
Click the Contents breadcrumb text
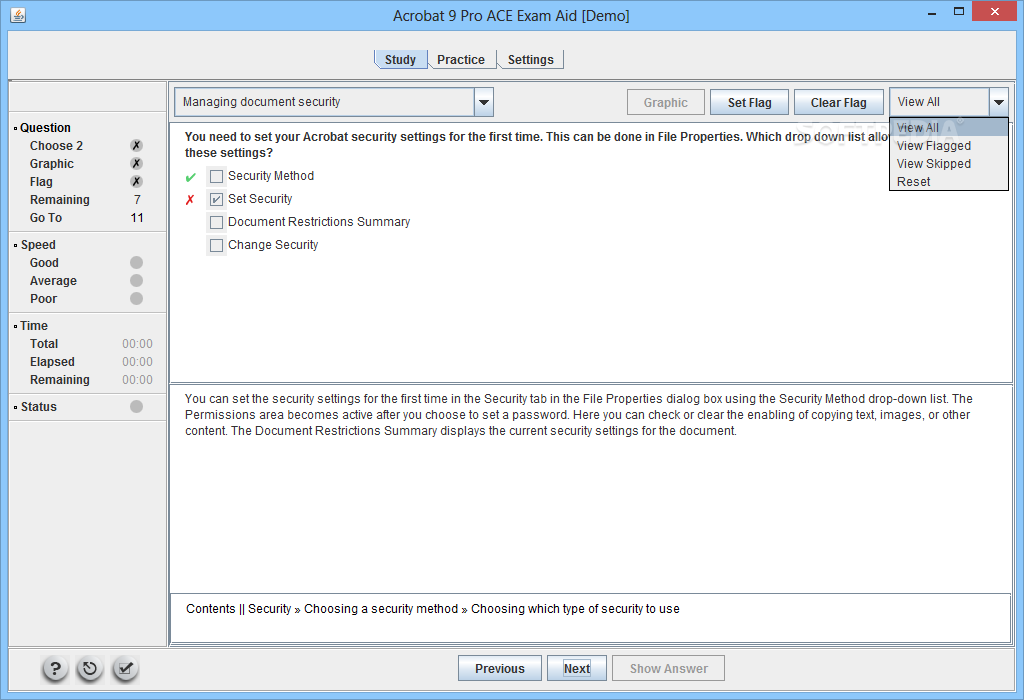(210, 609)
